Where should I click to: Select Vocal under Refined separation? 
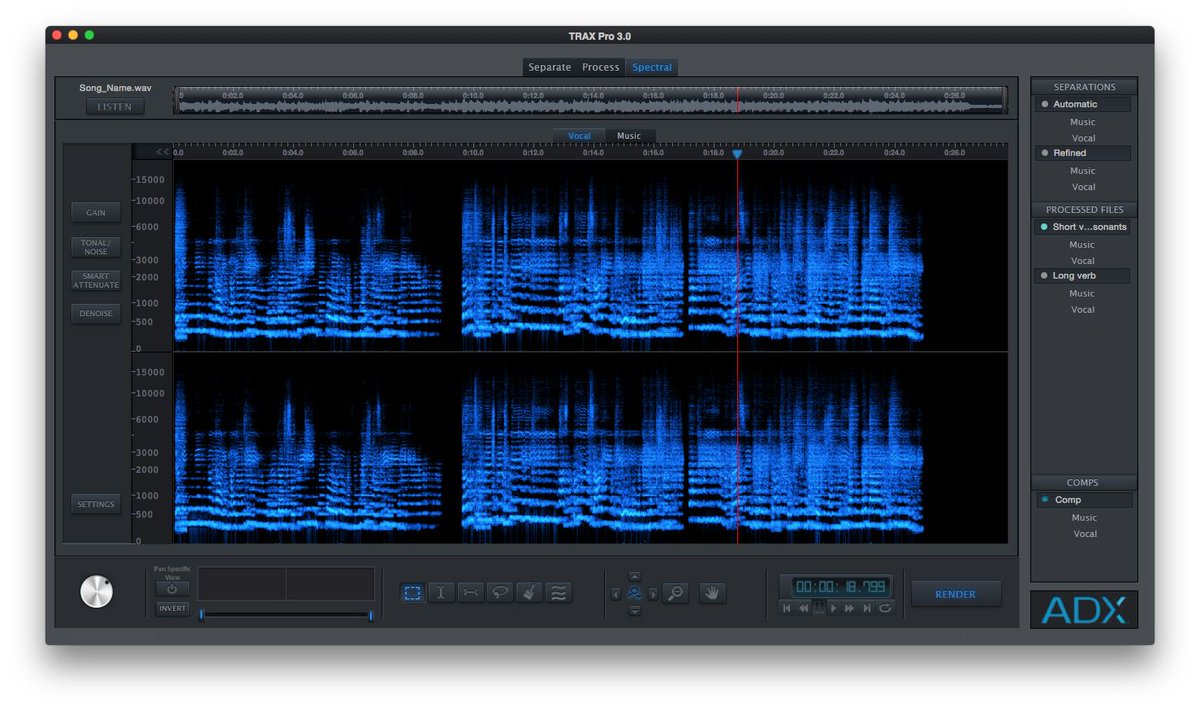[1083, 187]
